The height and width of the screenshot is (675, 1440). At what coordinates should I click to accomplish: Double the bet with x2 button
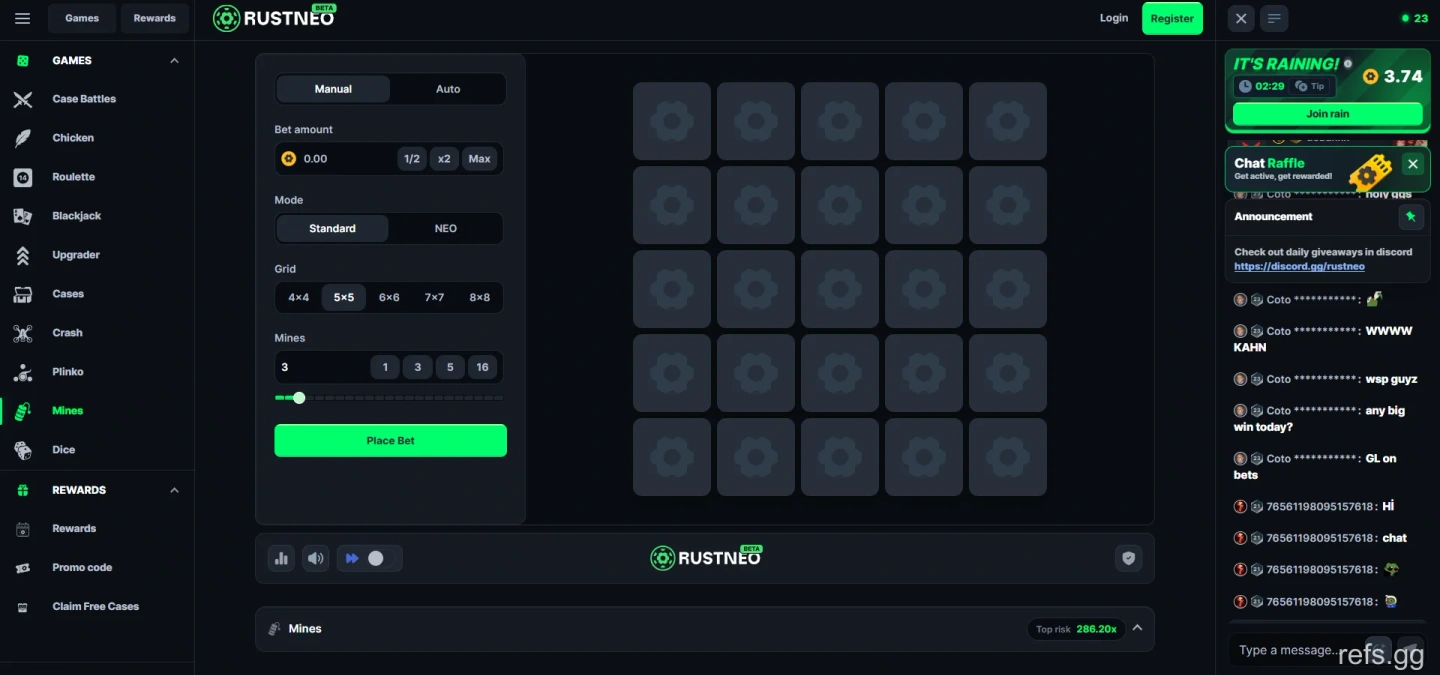444,159
